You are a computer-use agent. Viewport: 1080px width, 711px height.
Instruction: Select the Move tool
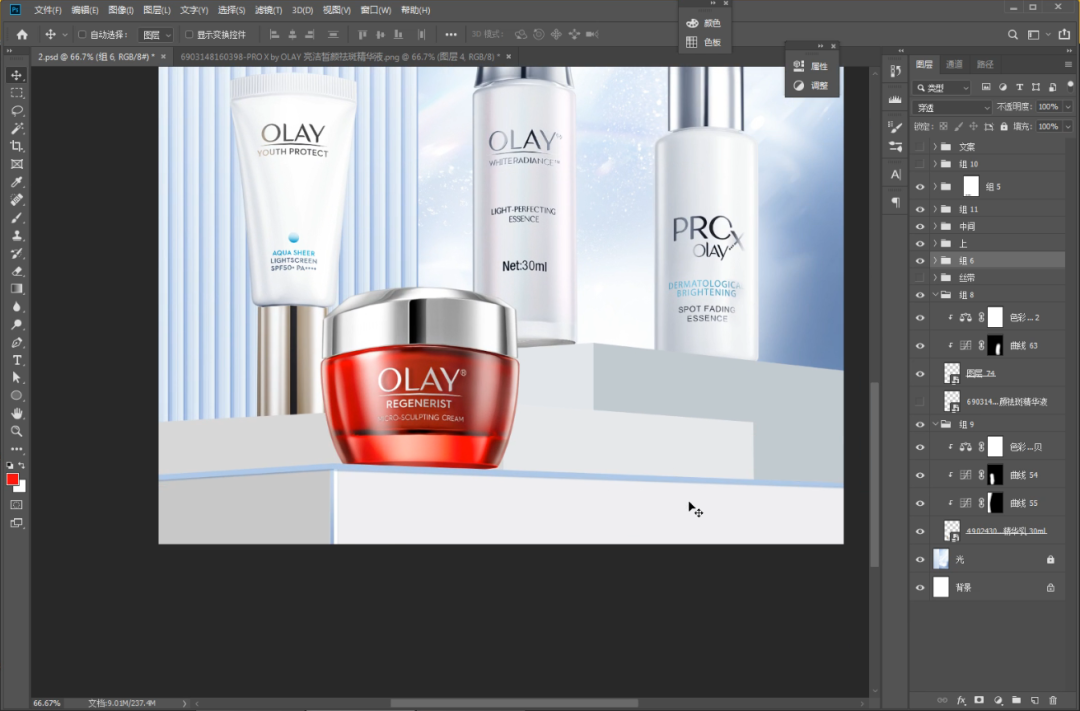pos(17,75)
